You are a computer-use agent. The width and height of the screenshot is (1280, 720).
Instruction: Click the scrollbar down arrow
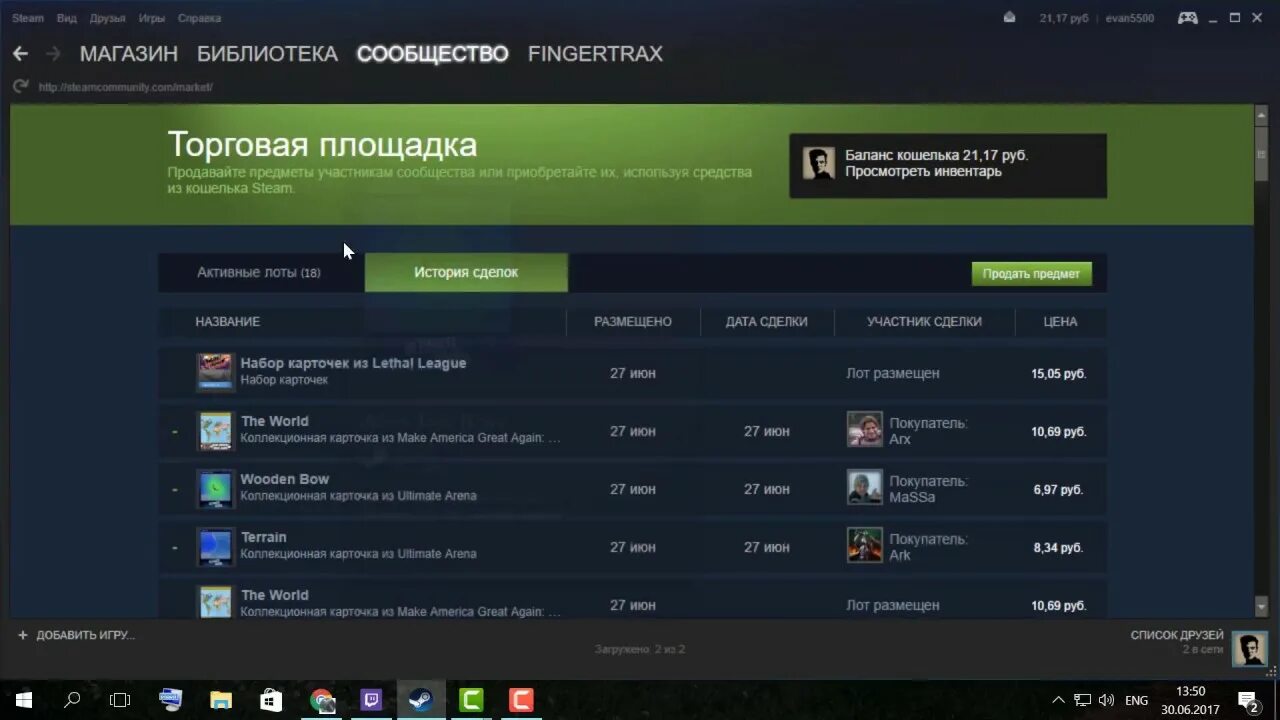[x=1261, y=607]
